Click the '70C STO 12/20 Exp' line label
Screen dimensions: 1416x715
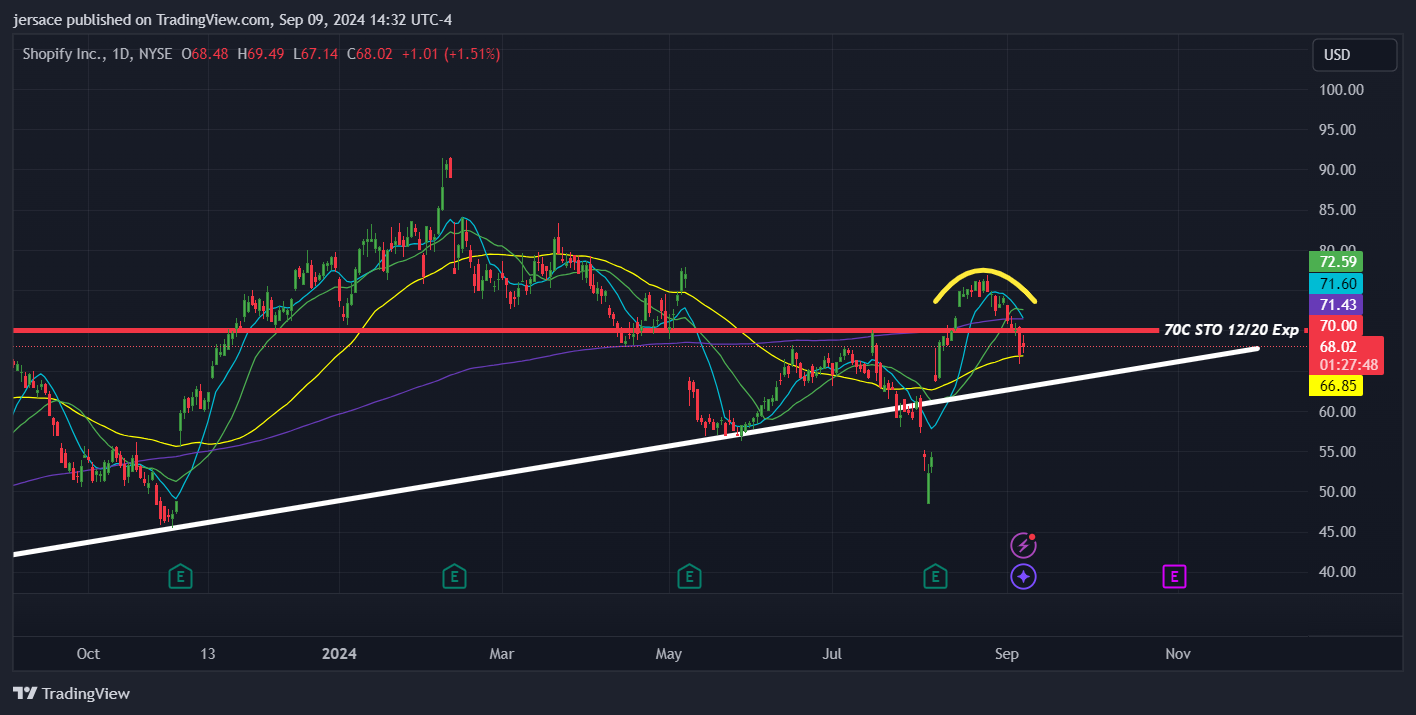(x=1231, y=329)
